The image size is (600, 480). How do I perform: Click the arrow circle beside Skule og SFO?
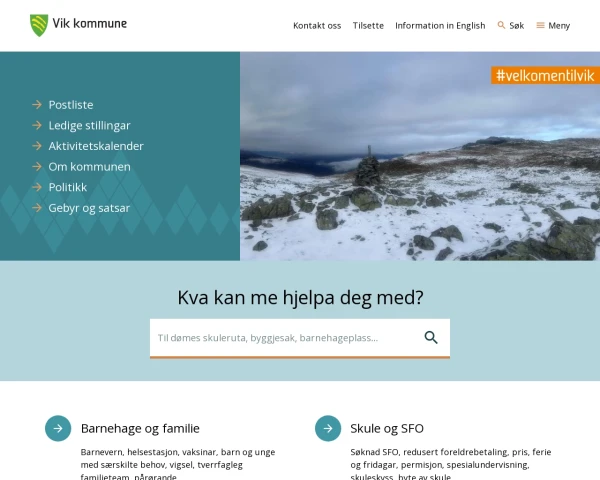(328, 428)
